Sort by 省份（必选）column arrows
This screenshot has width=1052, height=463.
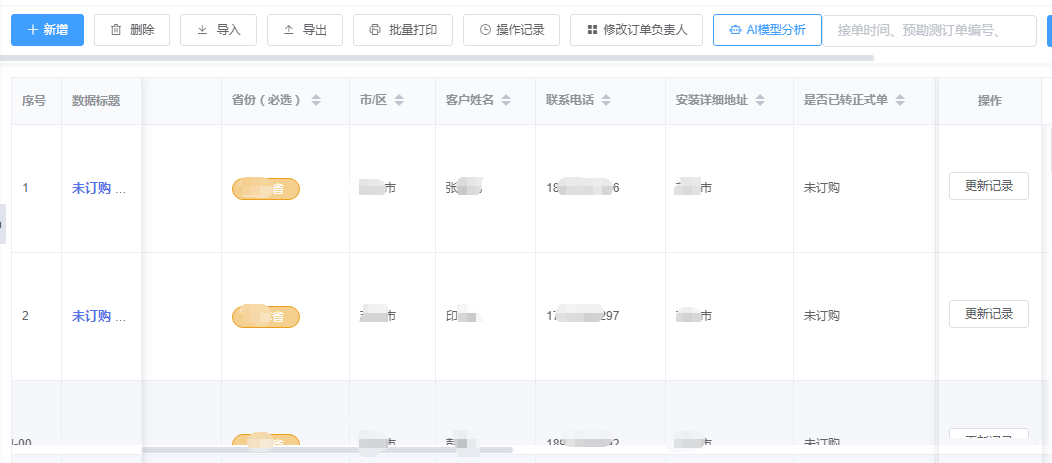click(316, 101)
